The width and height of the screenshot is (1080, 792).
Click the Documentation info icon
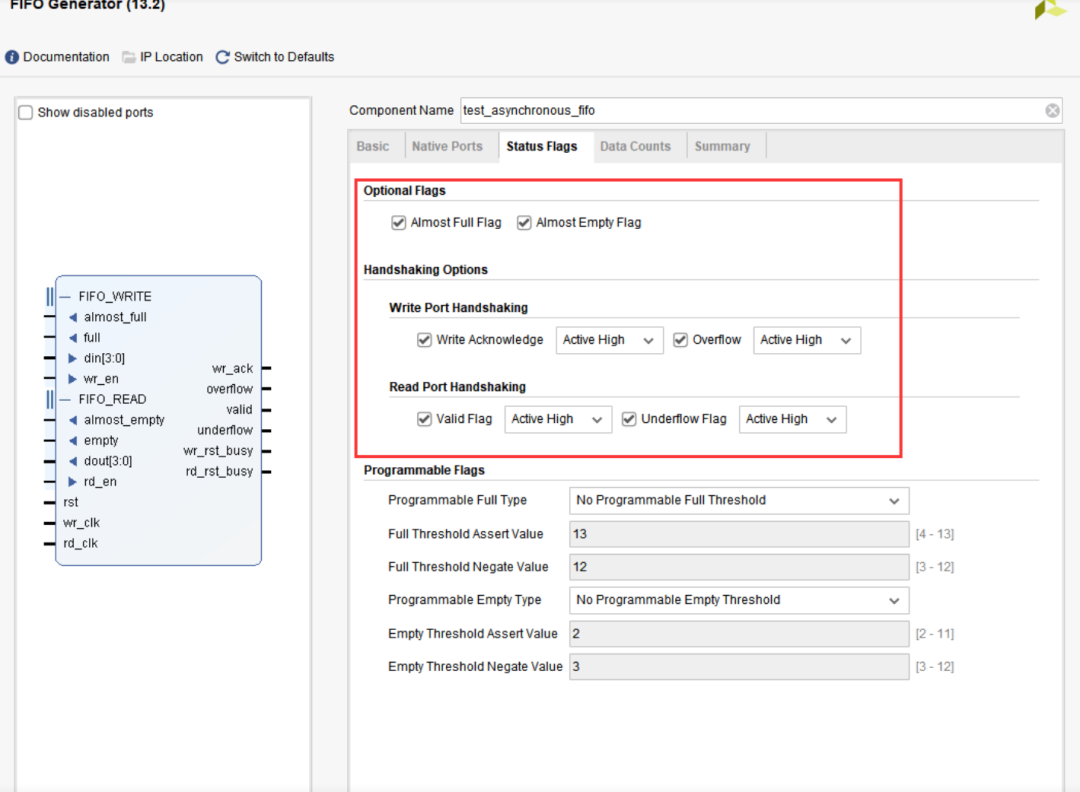click(12, 57)
